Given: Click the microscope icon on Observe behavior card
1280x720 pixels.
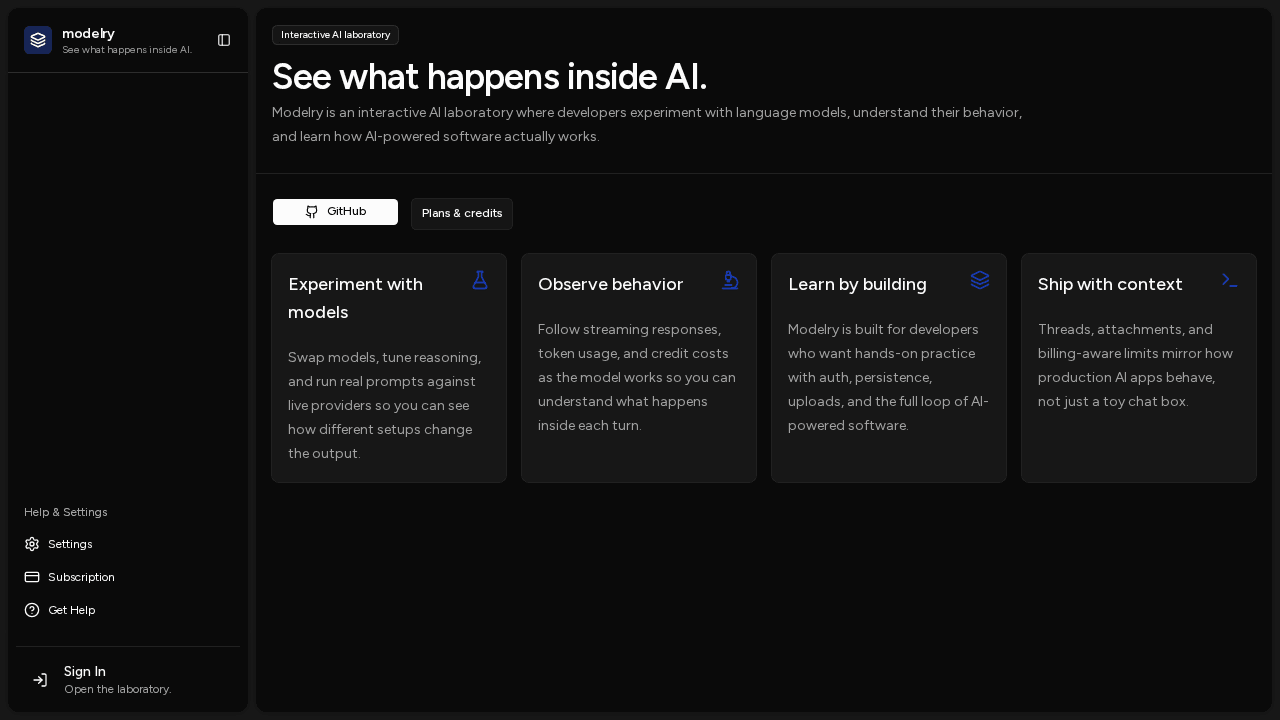Looking at the screenshot, I should 730,280.
